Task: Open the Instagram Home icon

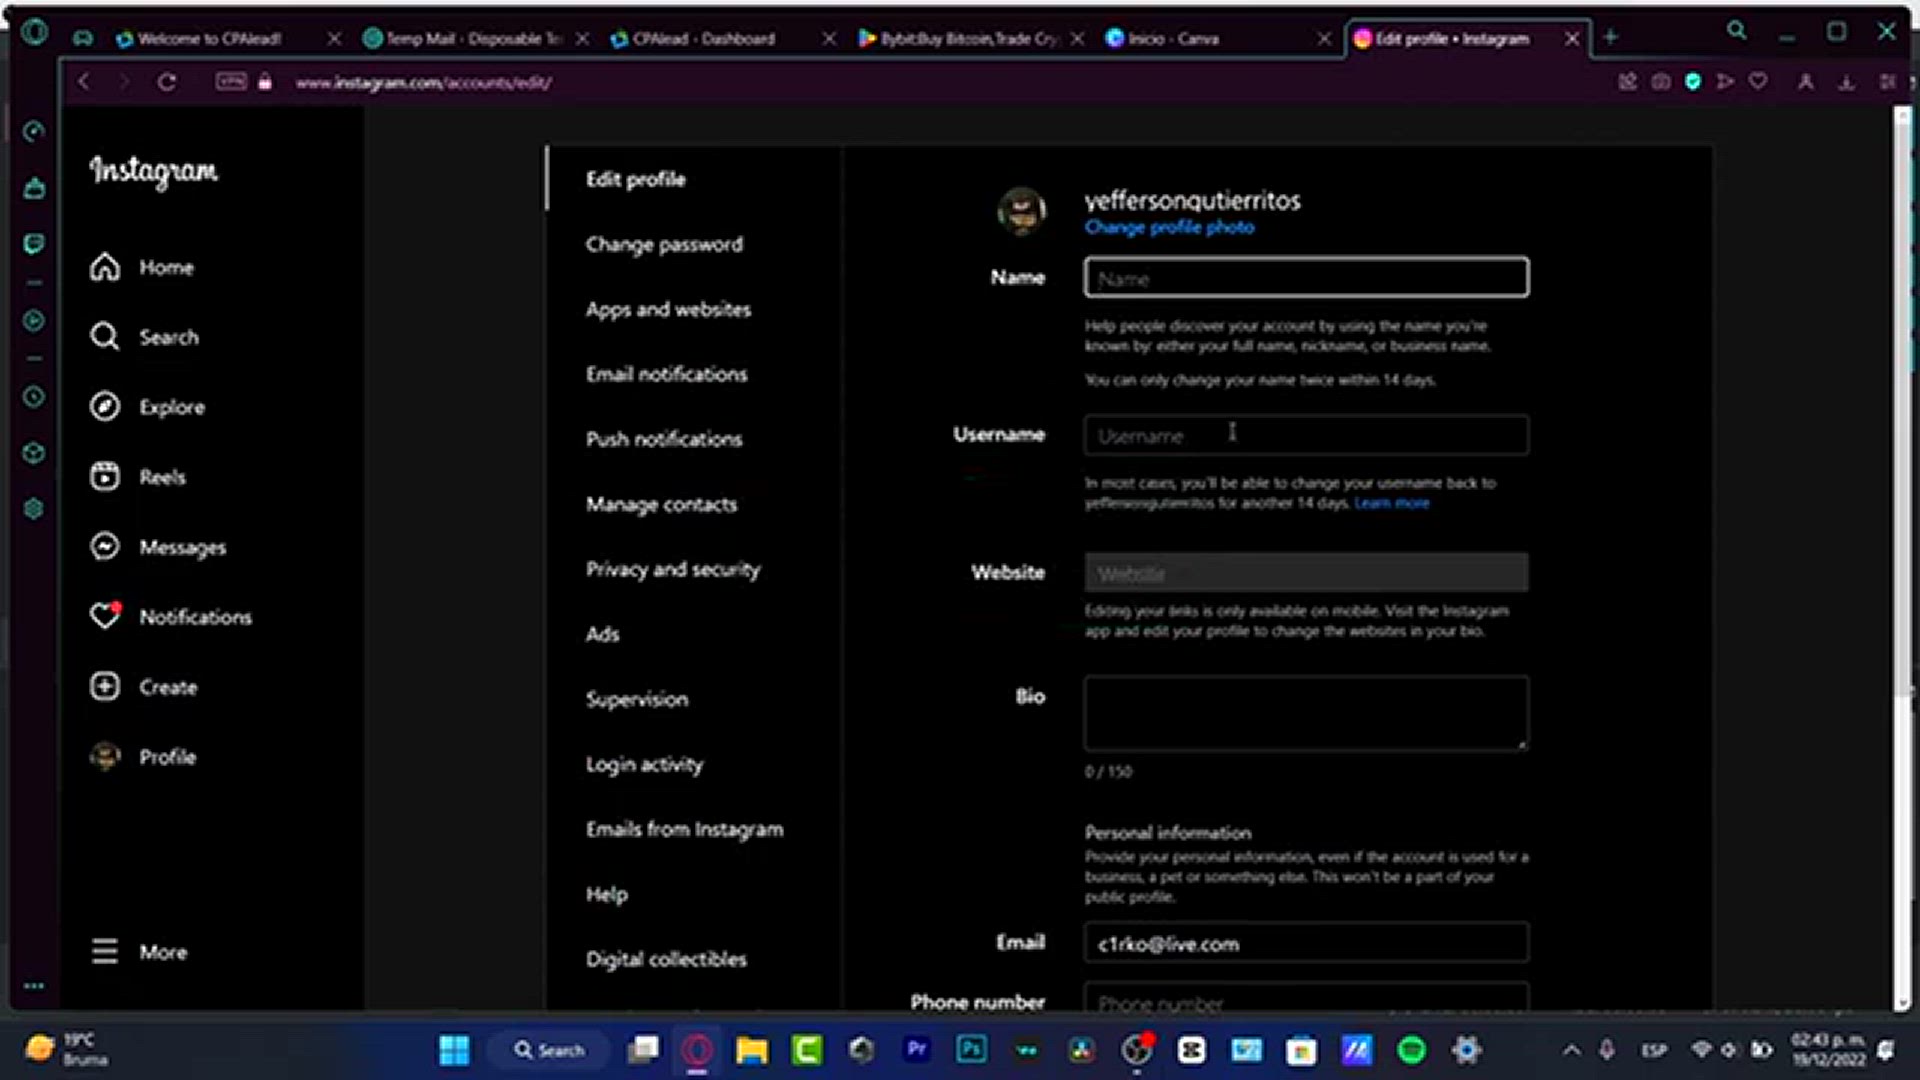Action: 105,267
